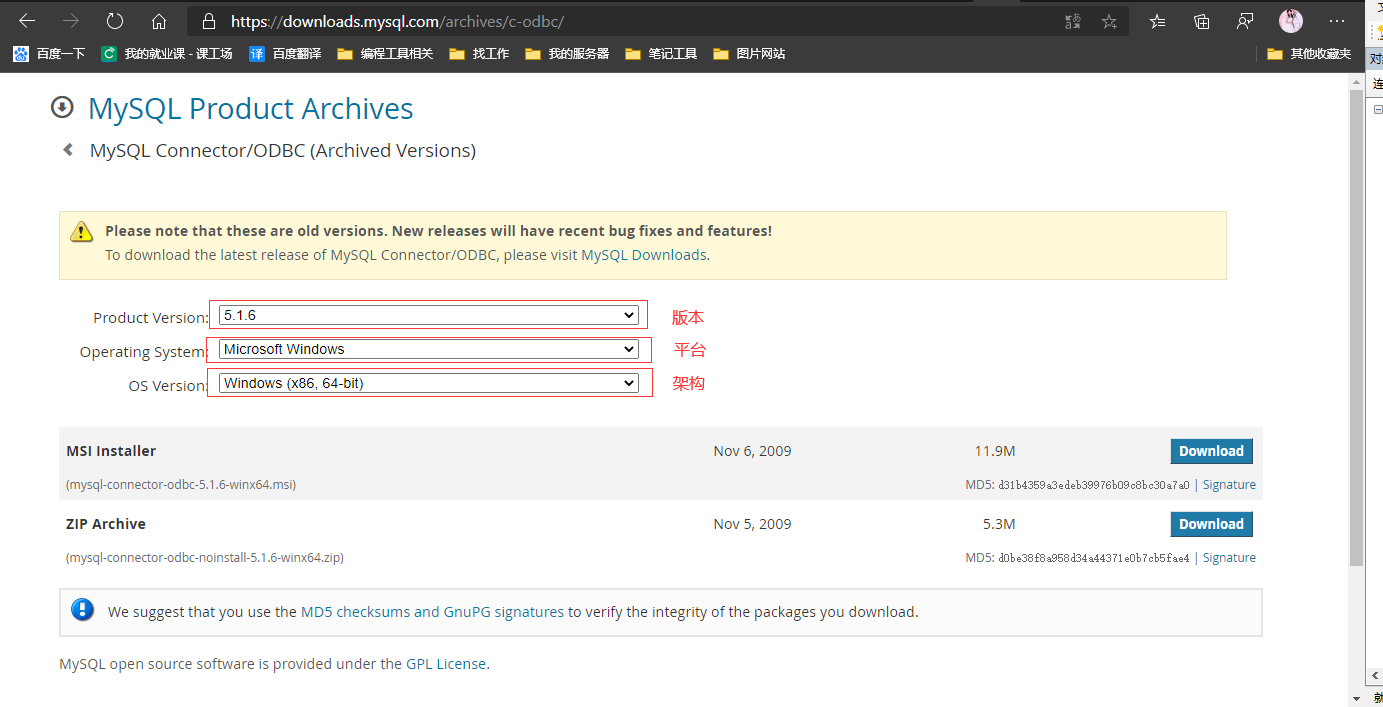Open Signature link for MSI Installer
The image size is (1383, 707).
click(x=1229, y=484)
